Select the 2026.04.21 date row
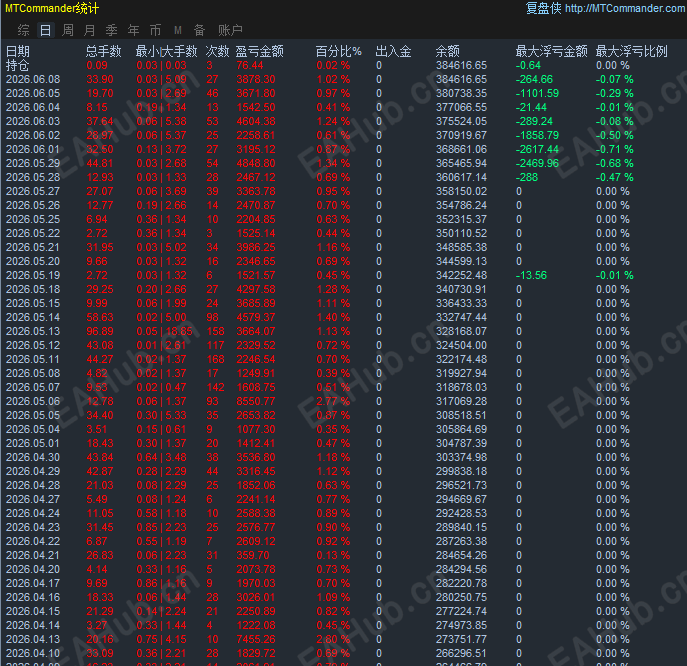 tap(33, 555)
